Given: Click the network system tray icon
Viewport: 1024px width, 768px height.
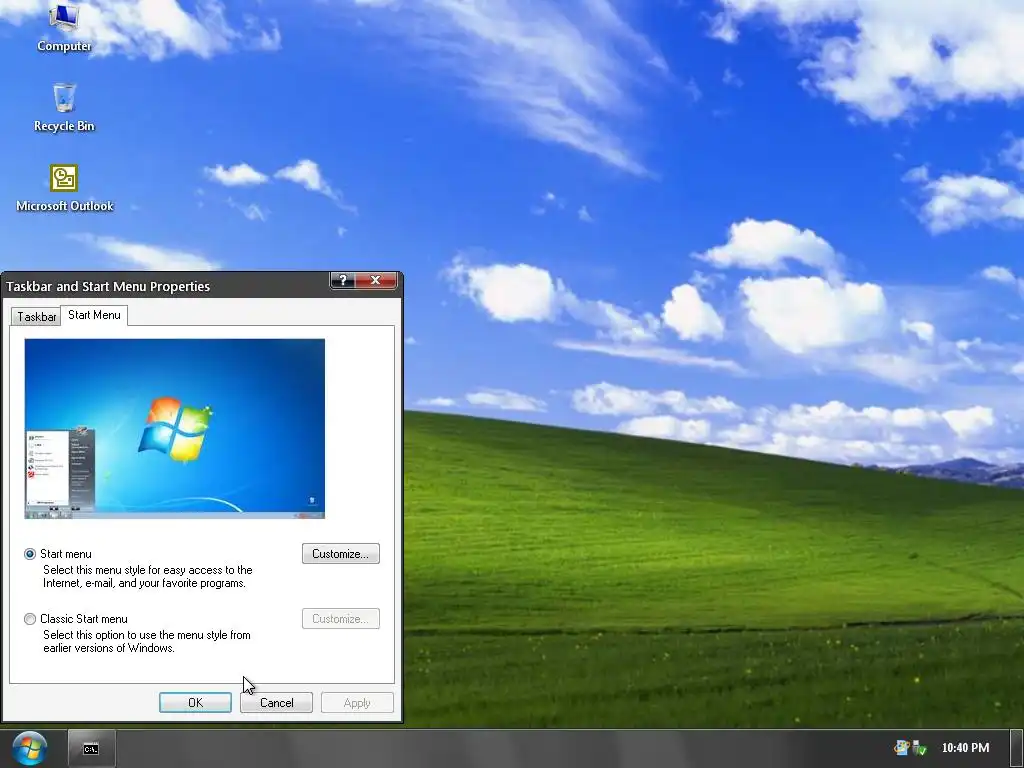Looking at the screenshot, I should coord(920,748).
